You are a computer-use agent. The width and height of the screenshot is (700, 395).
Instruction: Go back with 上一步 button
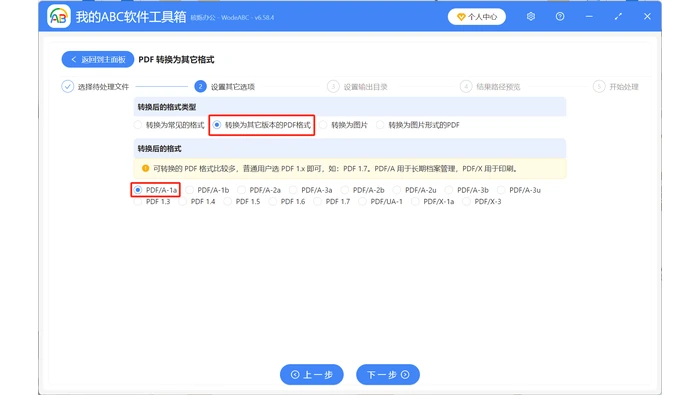pyautogui.click(x=312, y=374)
